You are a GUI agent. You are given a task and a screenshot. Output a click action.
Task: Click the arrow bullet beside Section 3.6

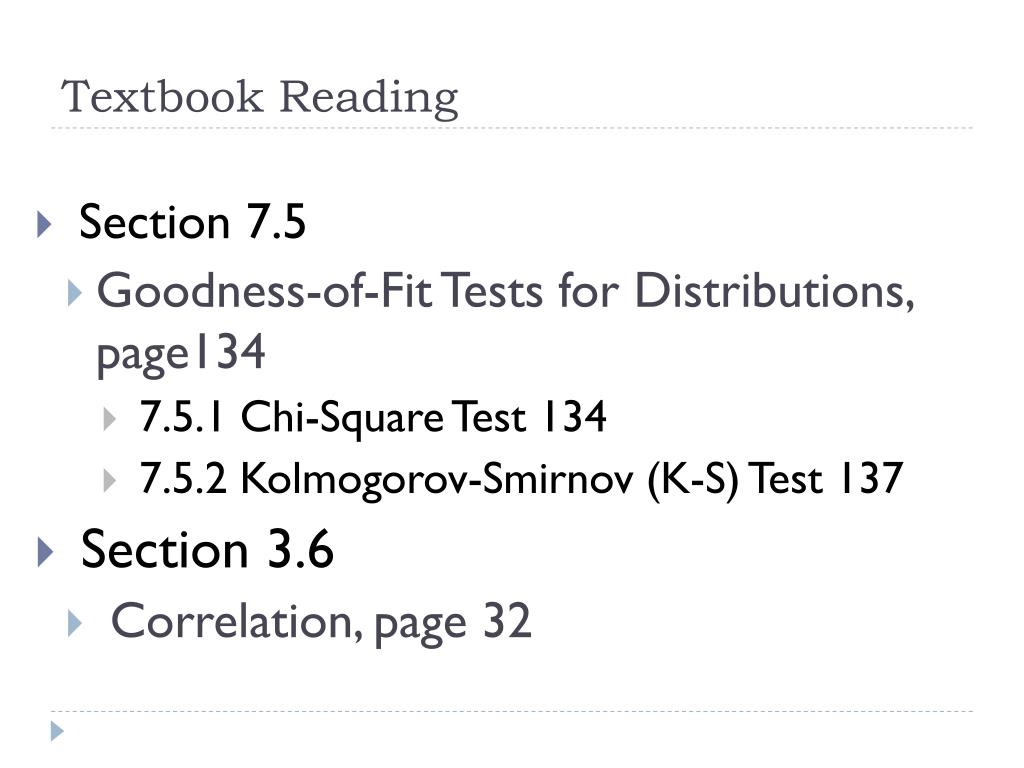(45, 551)
